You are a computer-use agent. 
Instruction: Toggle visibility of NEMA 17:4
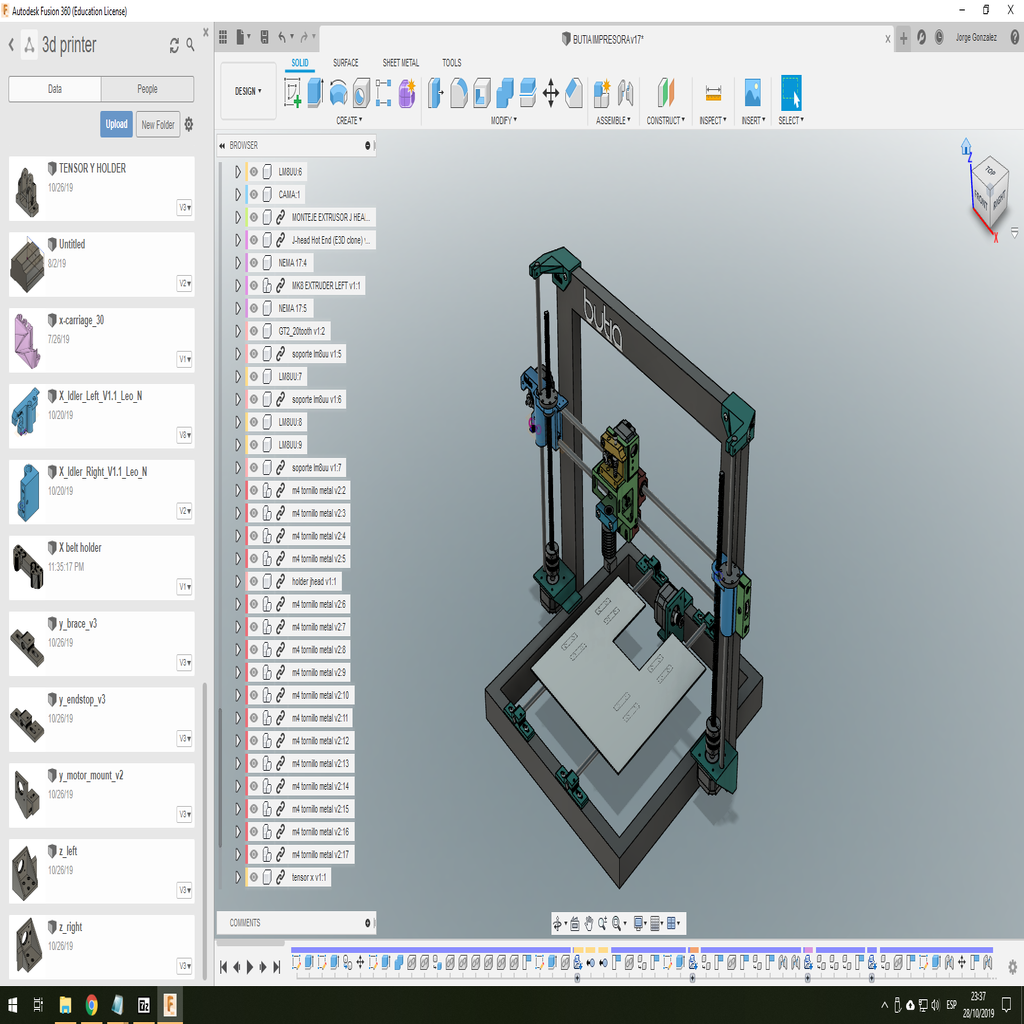[254, 263]
